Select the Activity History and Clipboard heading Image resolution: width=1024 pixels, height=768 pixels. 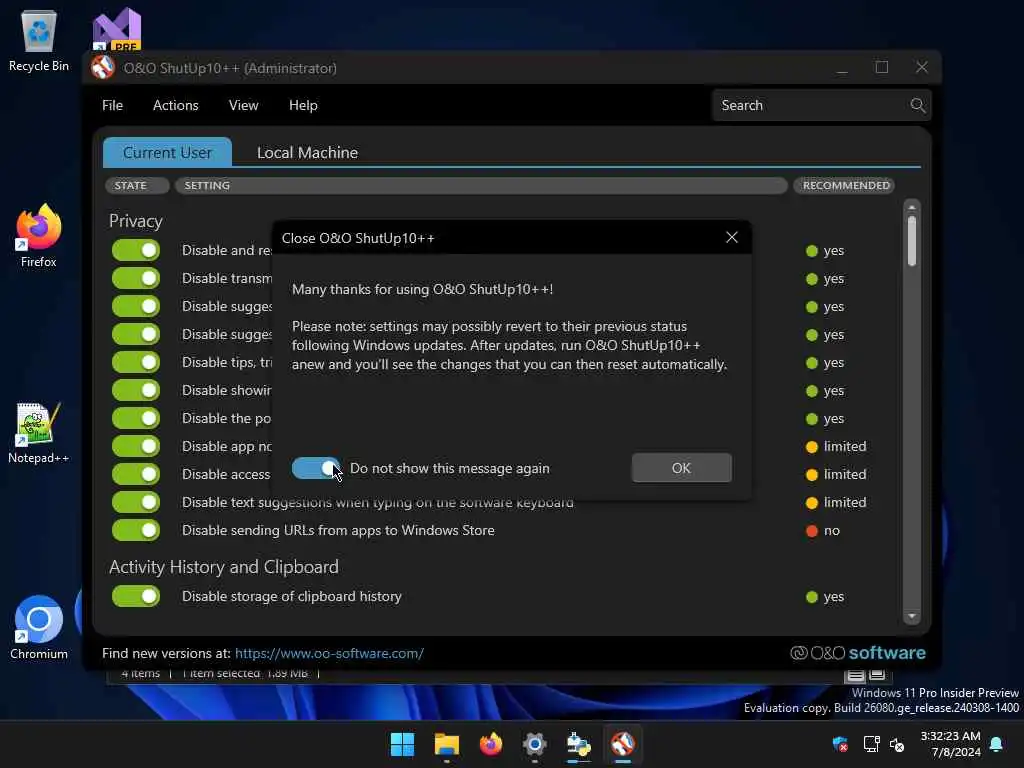click(223, 567)
